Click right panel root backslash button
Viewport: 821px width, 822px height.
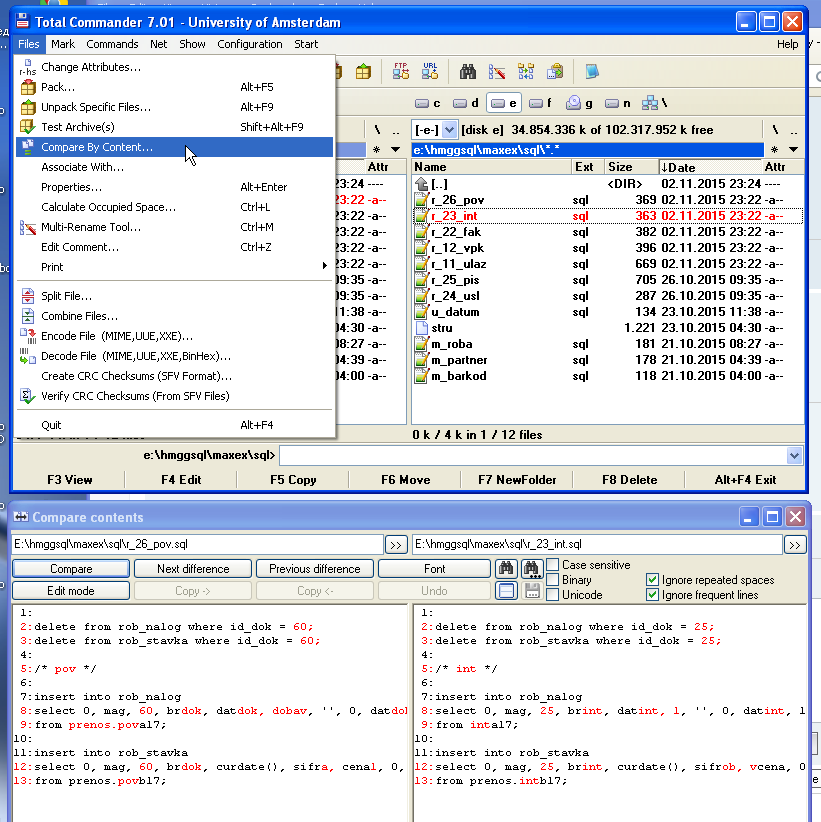[x=775, y=129]
